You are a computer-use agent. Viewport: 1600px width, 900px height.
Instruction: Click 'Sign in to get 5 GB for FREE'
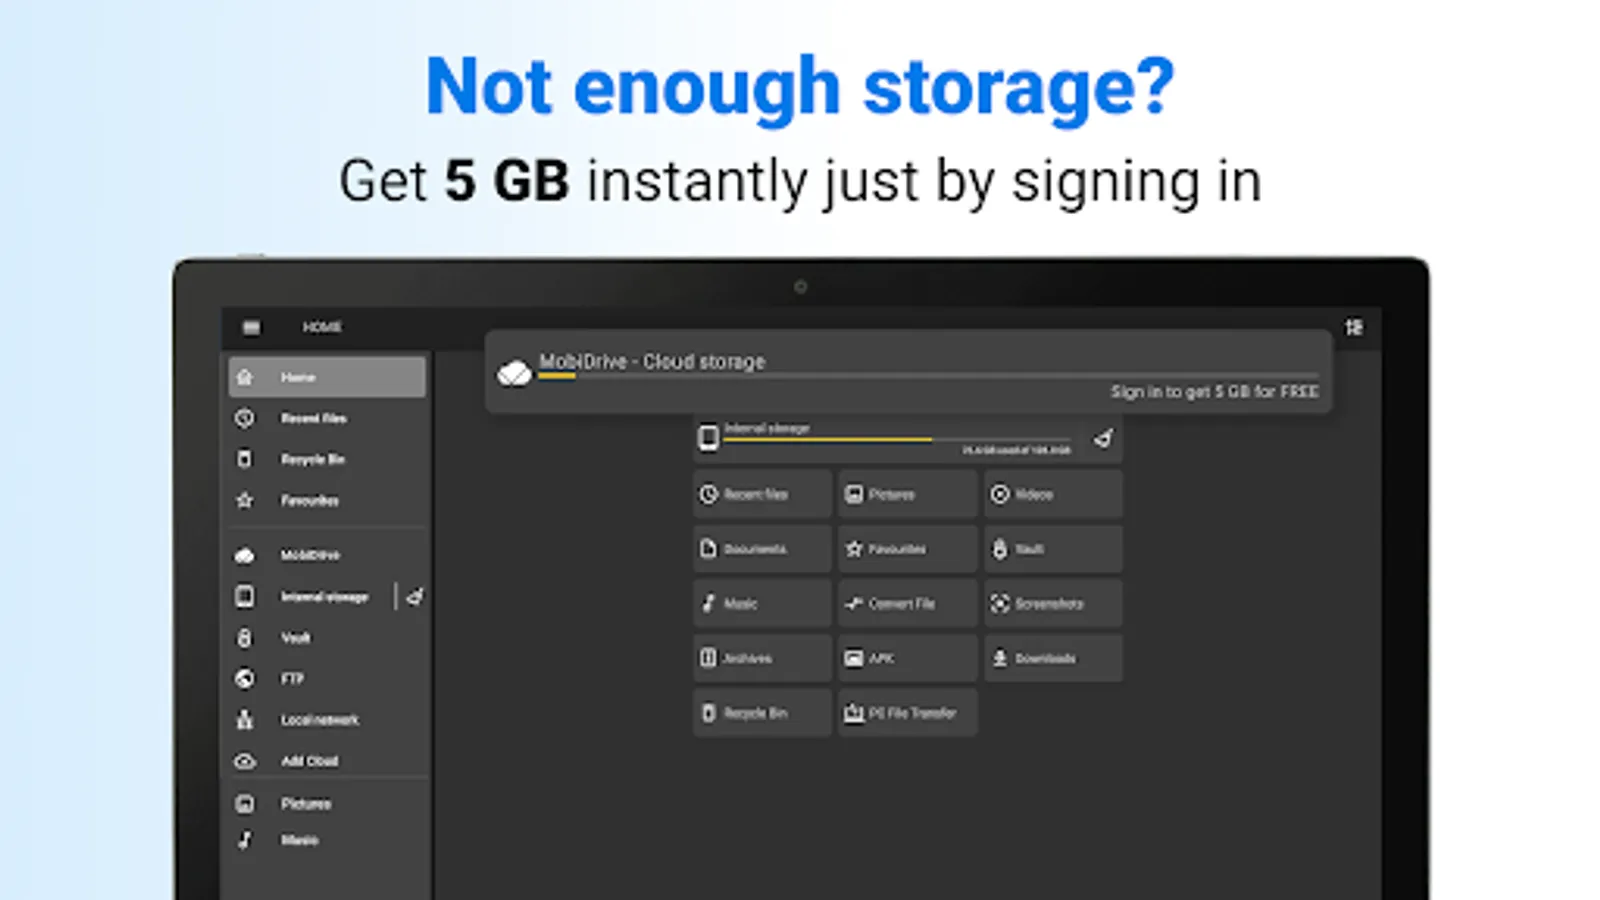coord(1214,392)
